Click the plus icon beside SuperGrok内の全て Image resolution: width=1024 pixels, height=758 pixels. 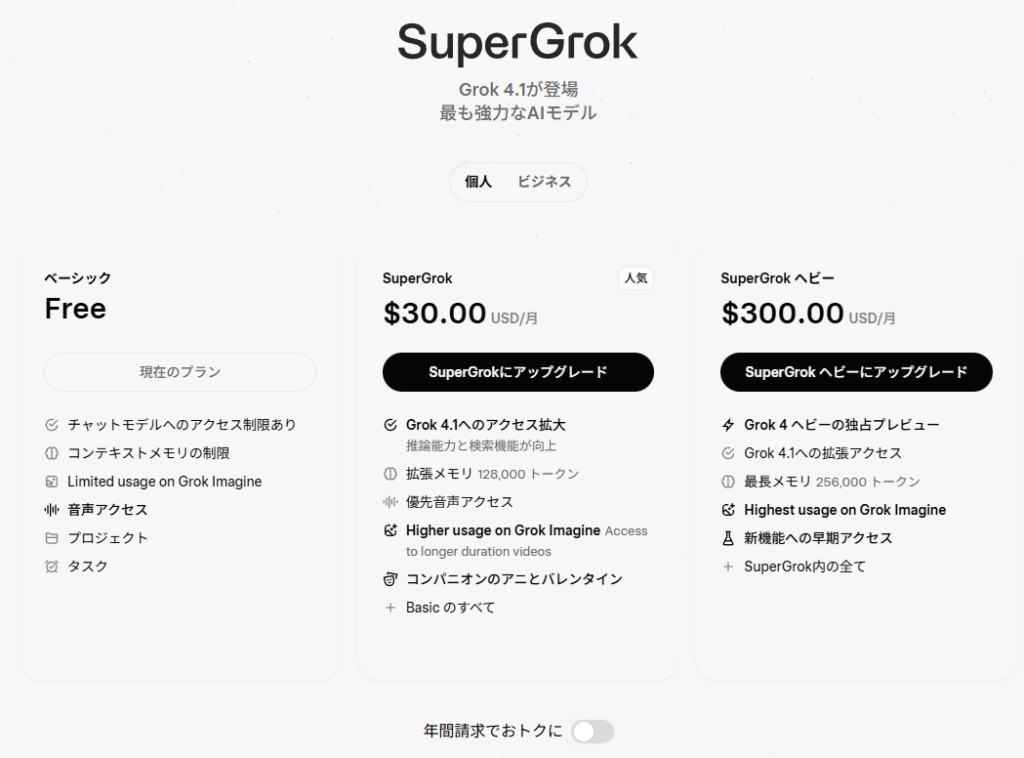click(729, 567)
